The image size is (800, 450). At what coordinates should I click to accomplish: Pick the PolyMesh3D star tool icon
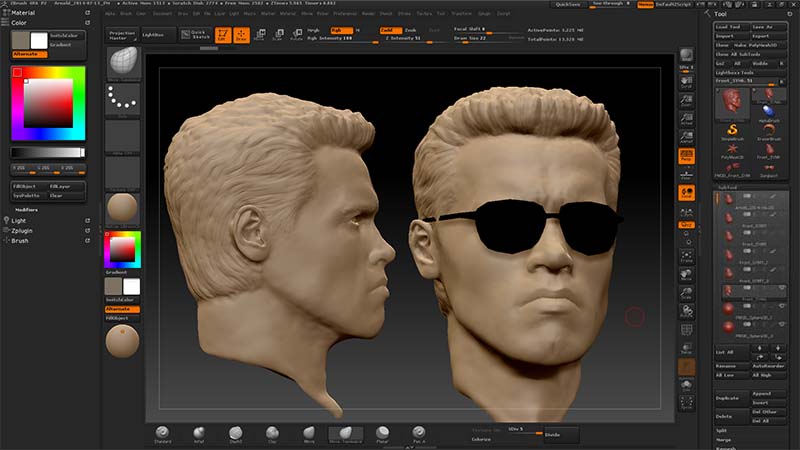[x=732, y=151]
